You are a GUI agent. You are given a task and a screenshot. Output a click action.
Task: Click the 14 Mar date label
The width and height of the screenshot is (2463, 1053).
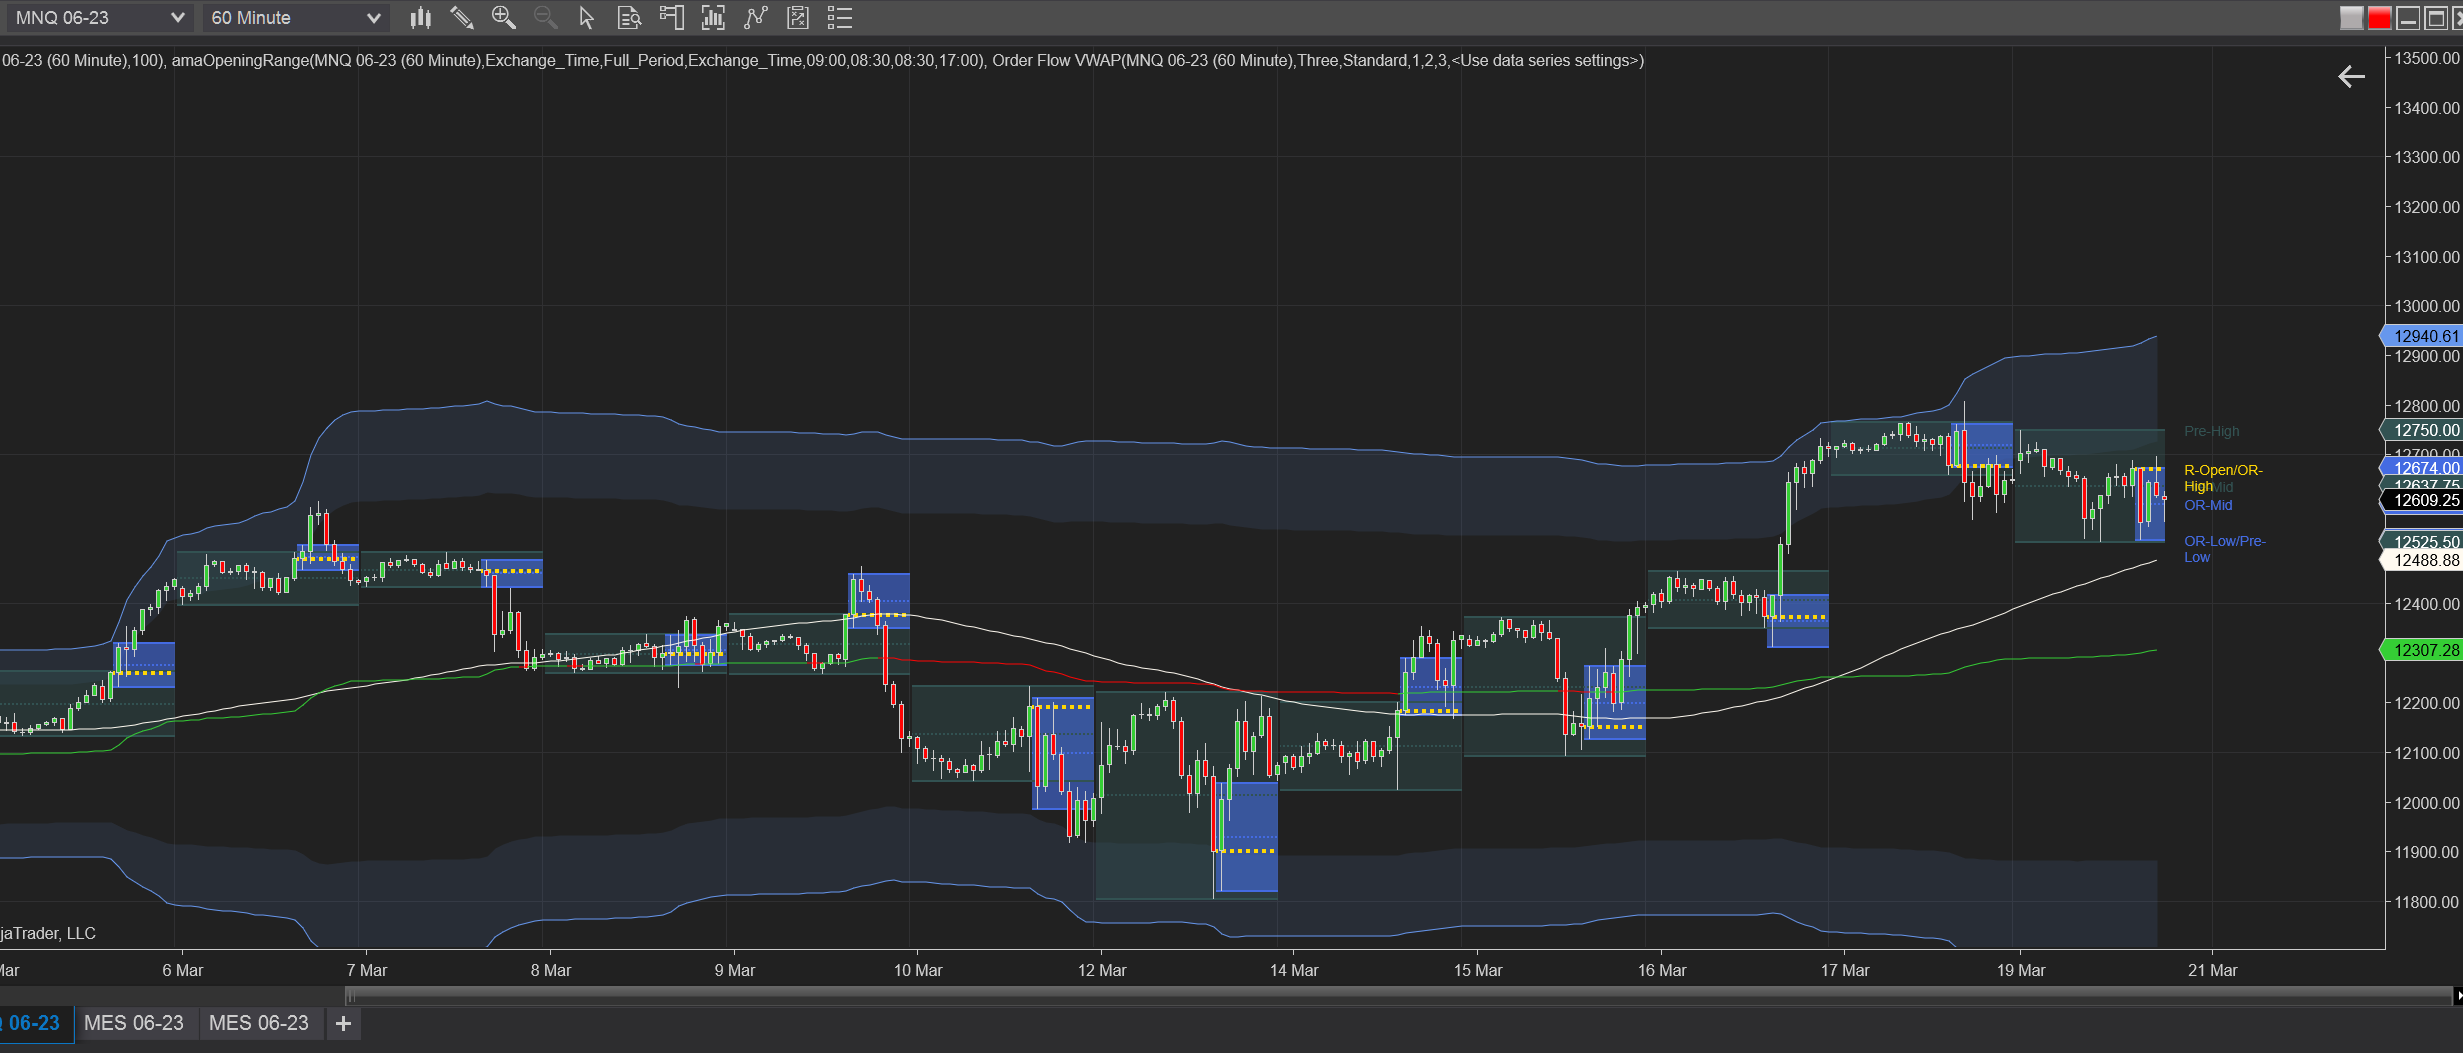click(x=1294, y=970)
